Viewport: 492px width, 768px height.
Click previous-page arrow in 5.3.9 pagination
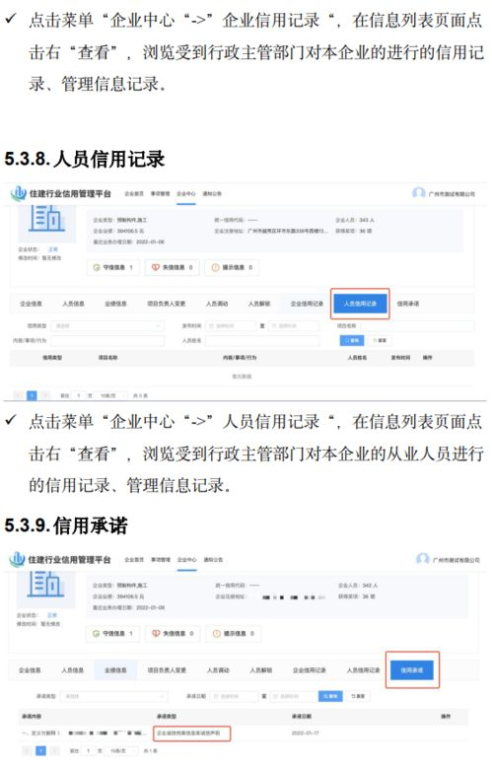point(27,750)
